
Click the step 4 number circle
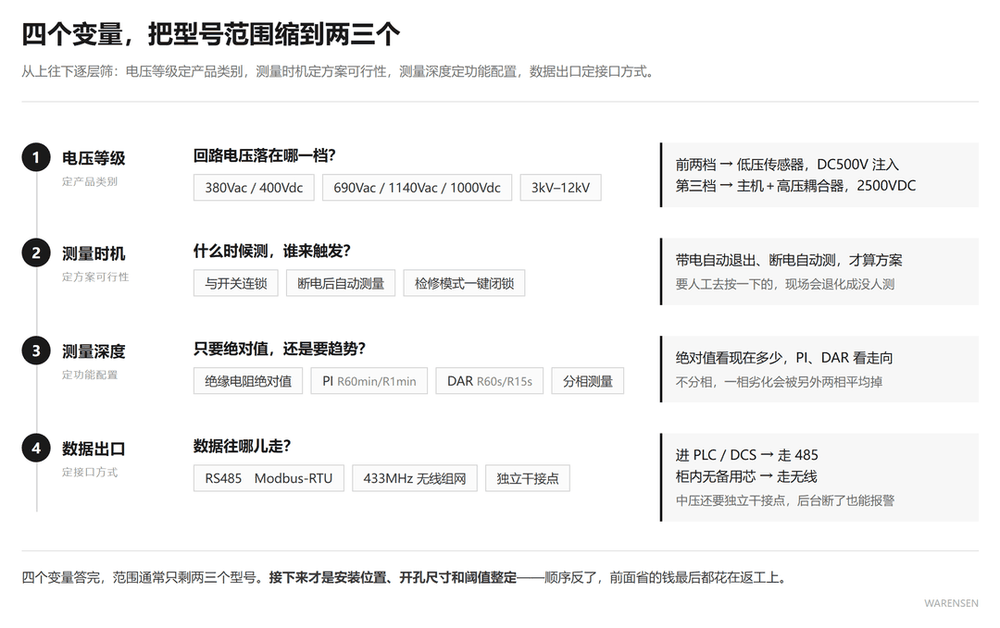[x=36, y=448]
